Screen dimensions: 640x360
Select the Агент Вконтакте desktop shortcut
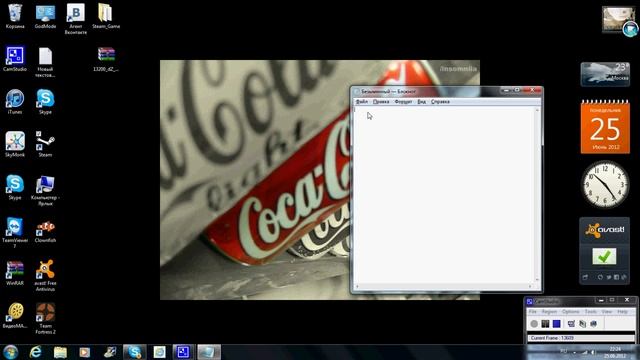76,19
